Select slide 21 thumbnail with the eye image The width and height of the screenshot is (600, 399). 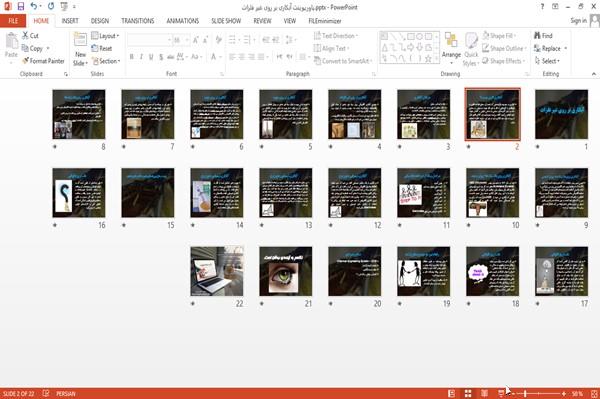pos(285,271)
